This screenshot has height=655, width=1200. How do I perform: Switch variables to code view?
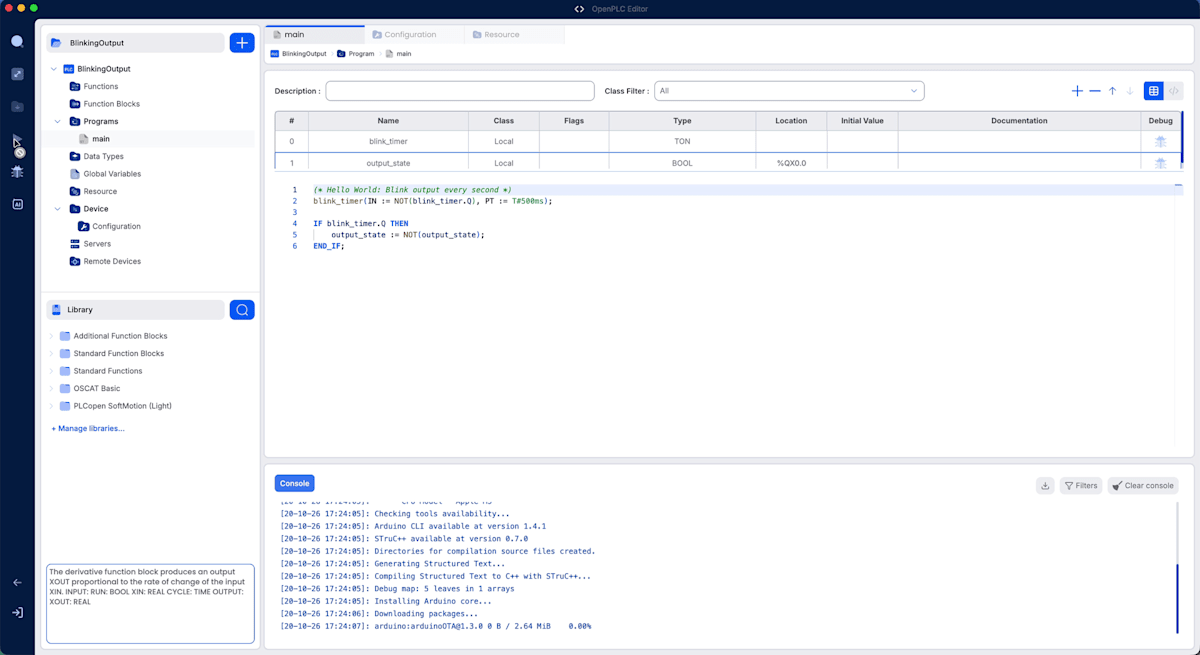1174,91
